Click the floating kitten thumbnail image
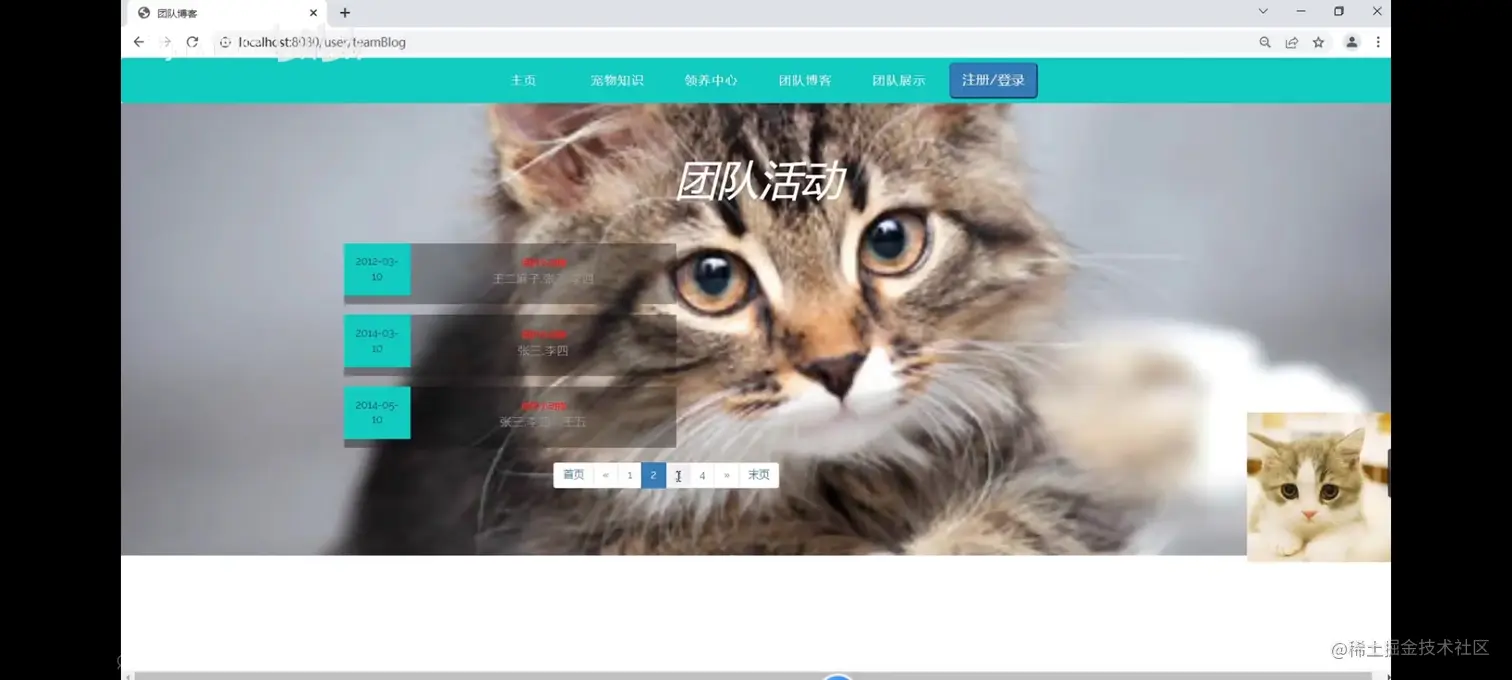The height and width of the screenshot is (680, 1512). 1318,487
